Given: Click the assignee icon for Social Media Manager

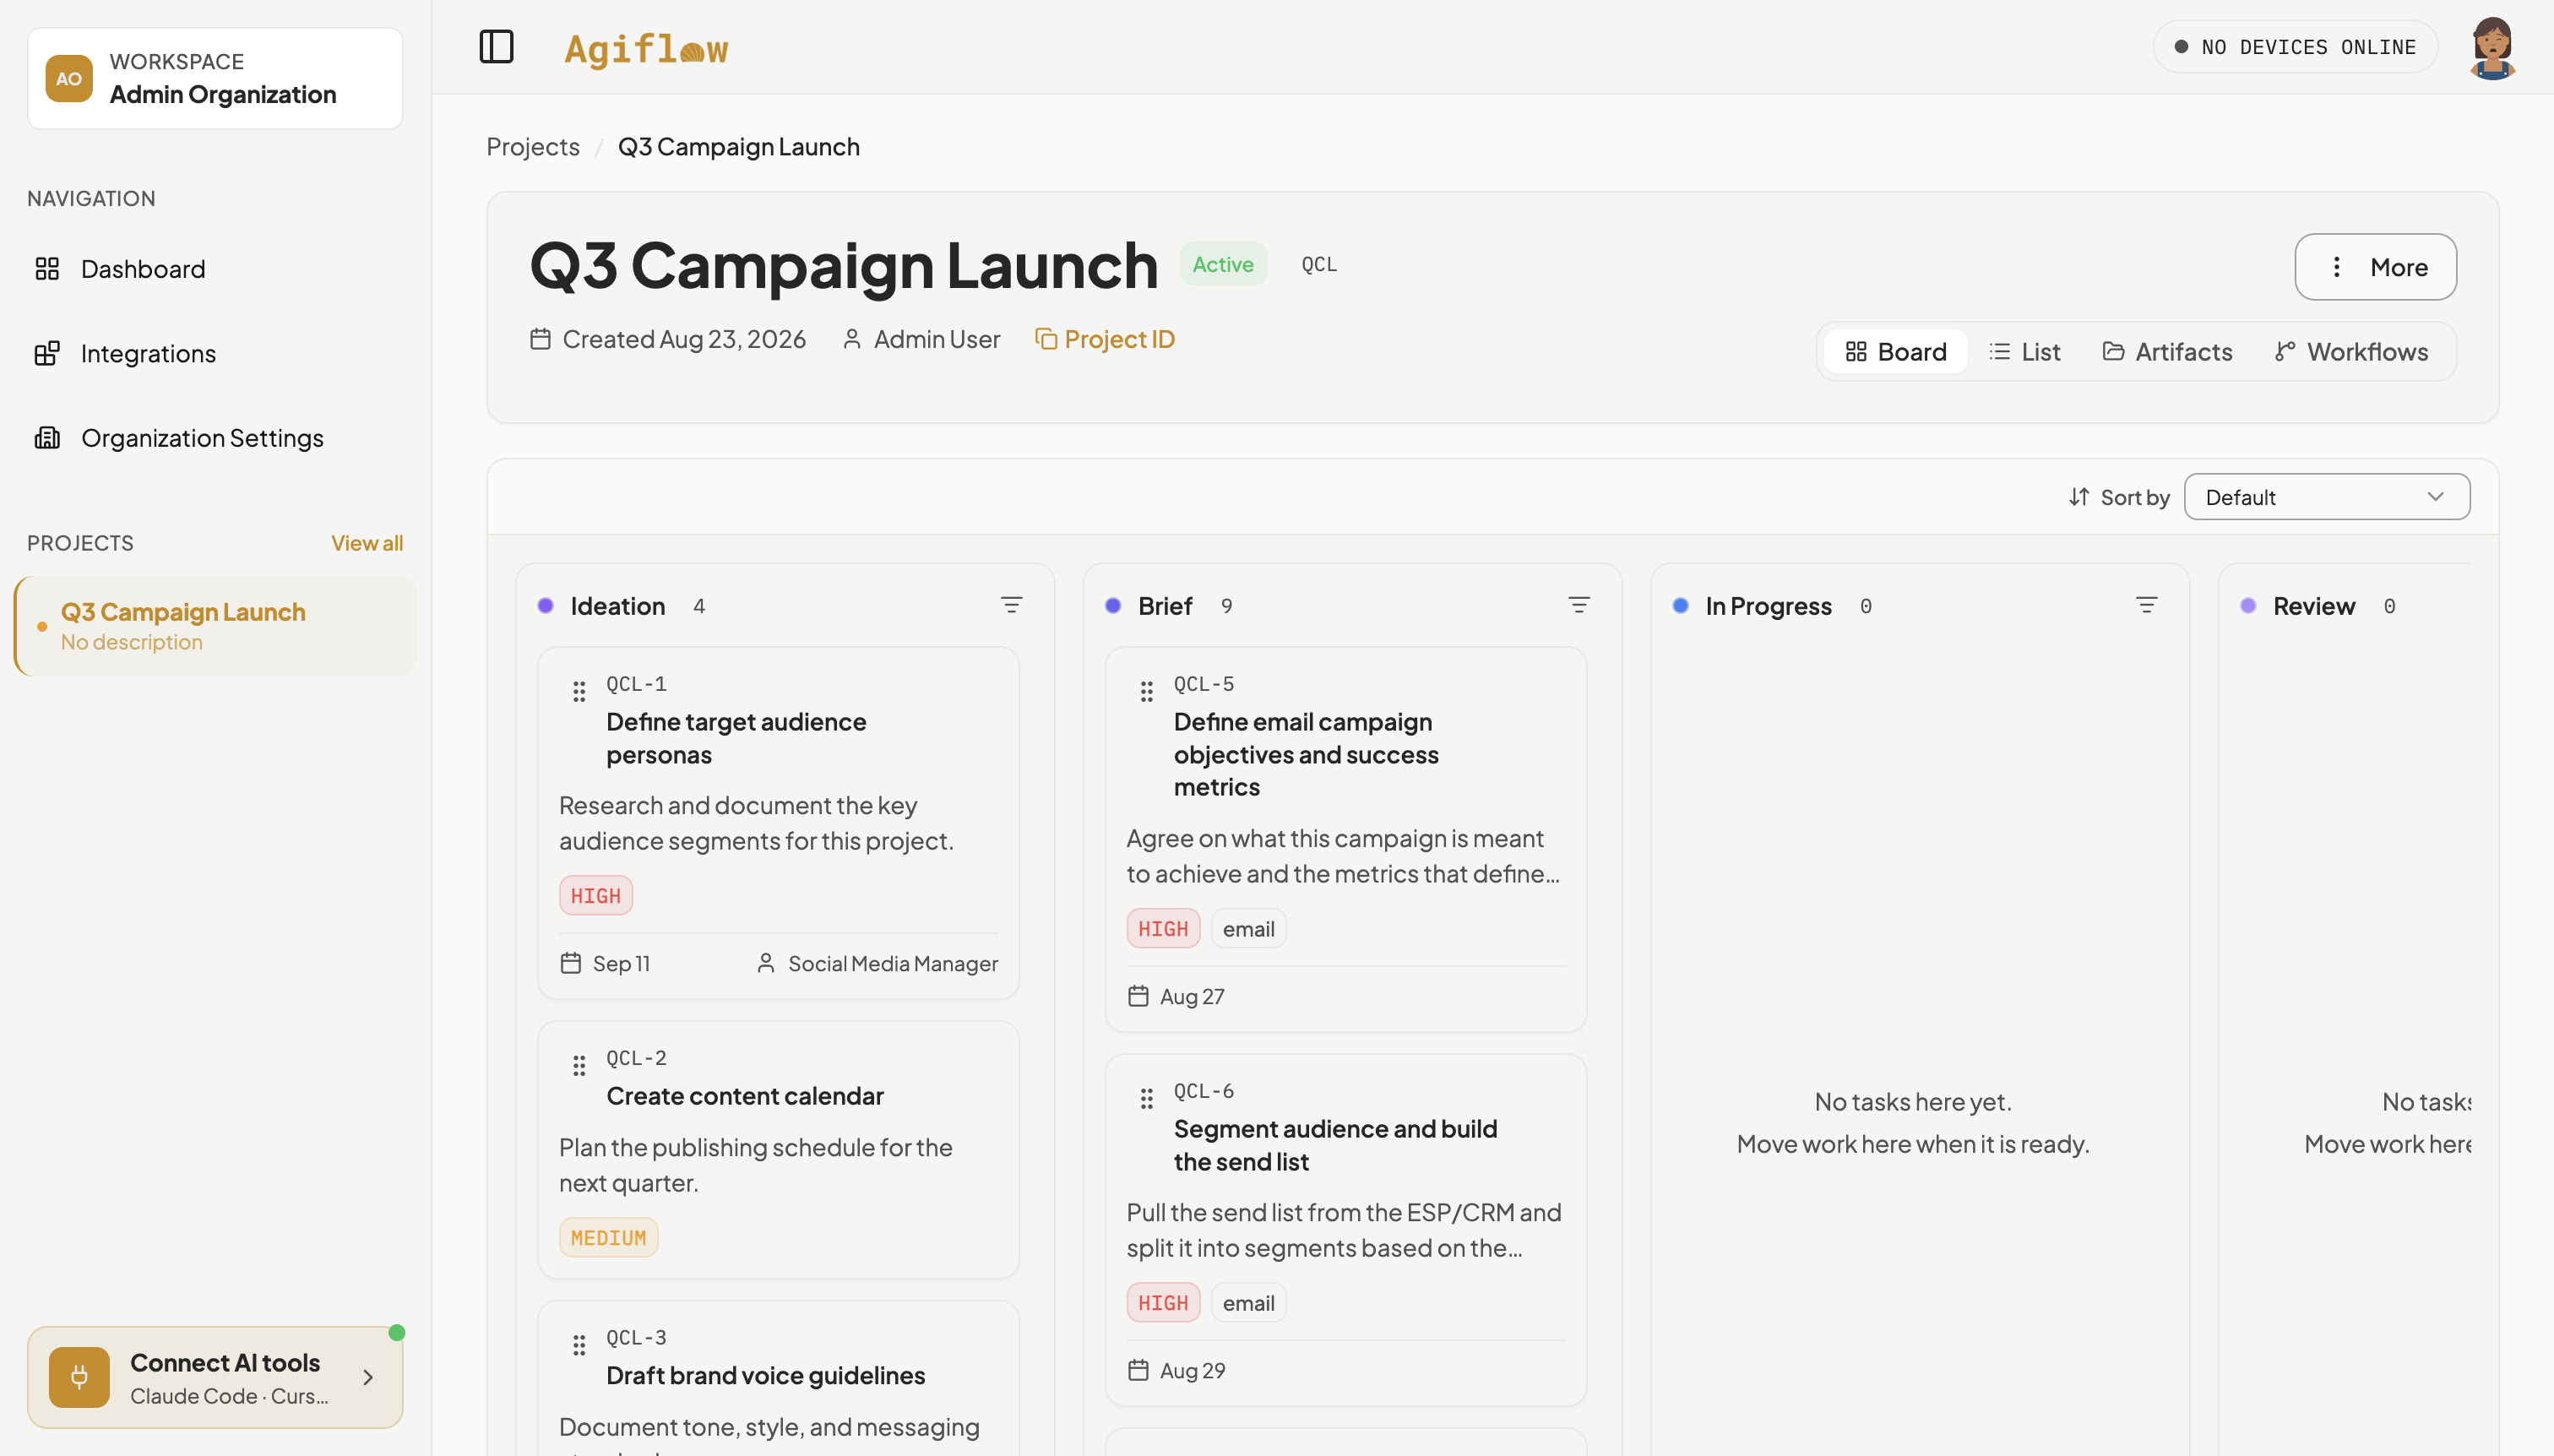Looking at the screenshot, I should [766, 963].
